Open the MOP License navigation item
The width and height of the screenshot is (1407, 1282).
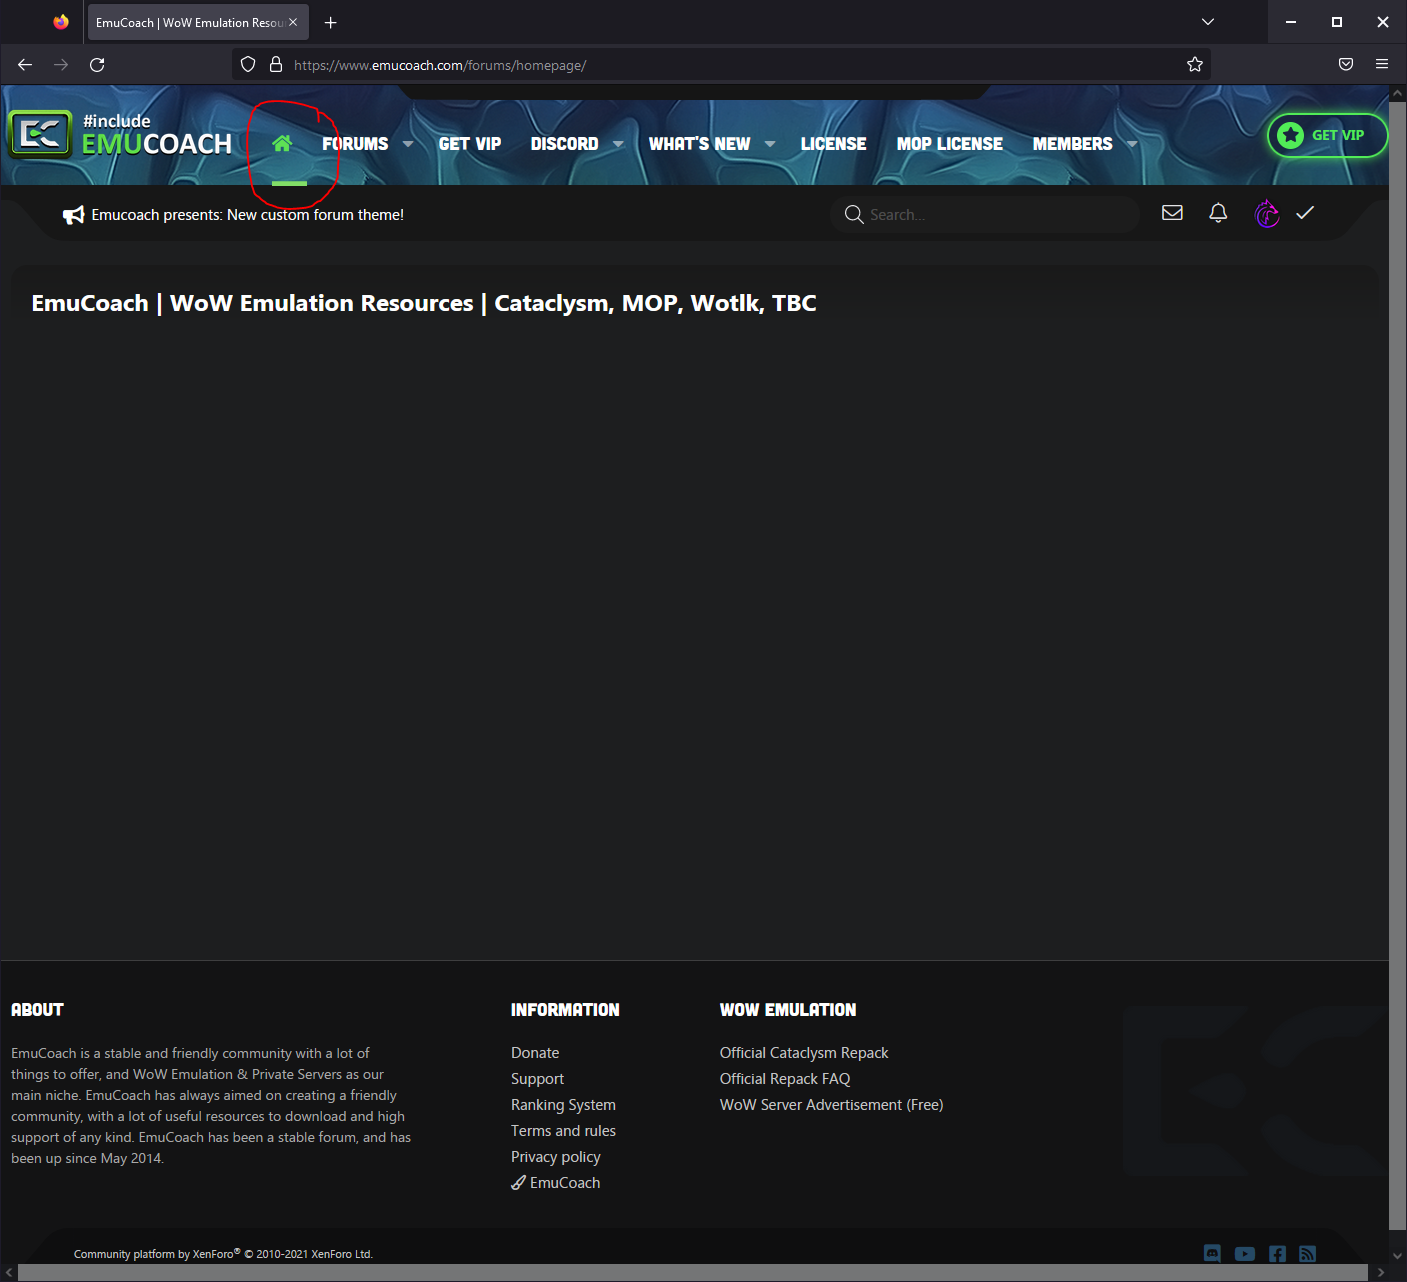(949, 144)
